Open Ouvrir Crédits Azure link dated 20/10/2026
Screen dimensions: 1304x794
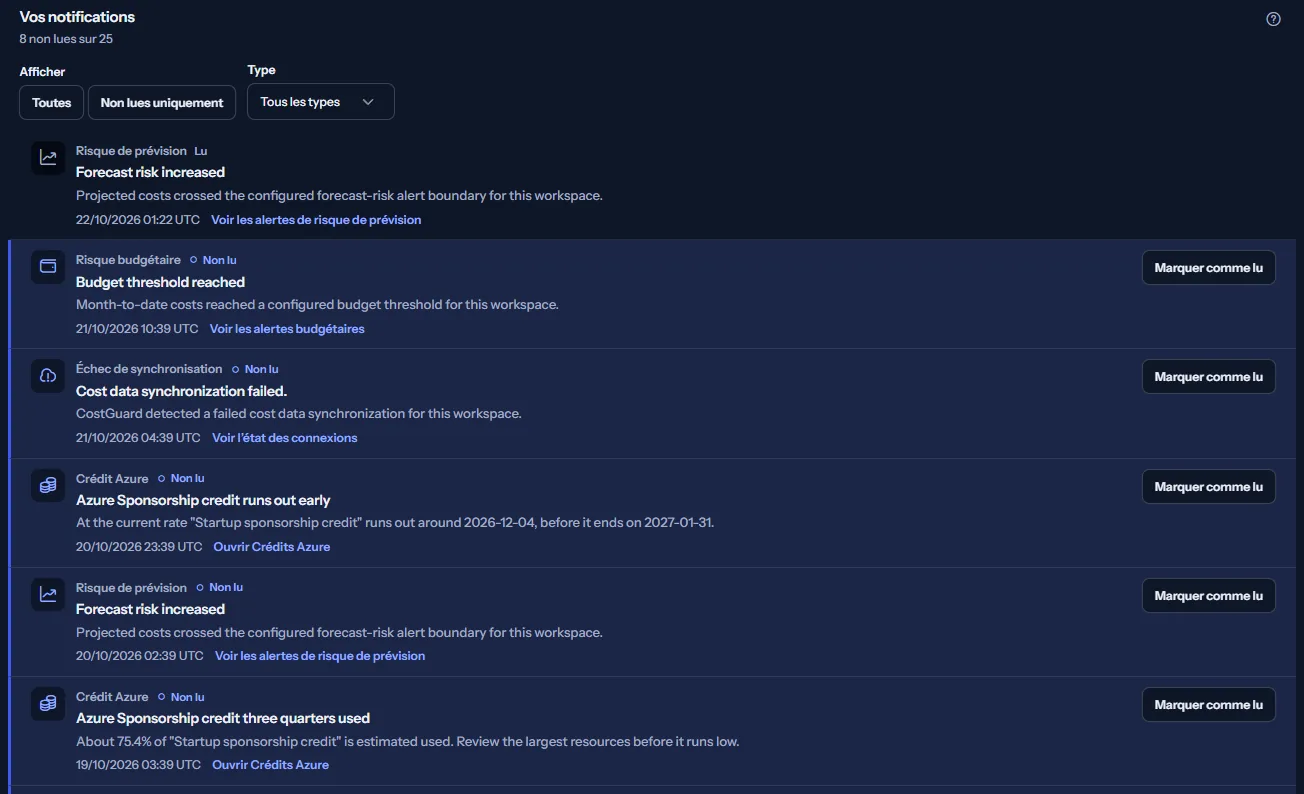[272, 547]
